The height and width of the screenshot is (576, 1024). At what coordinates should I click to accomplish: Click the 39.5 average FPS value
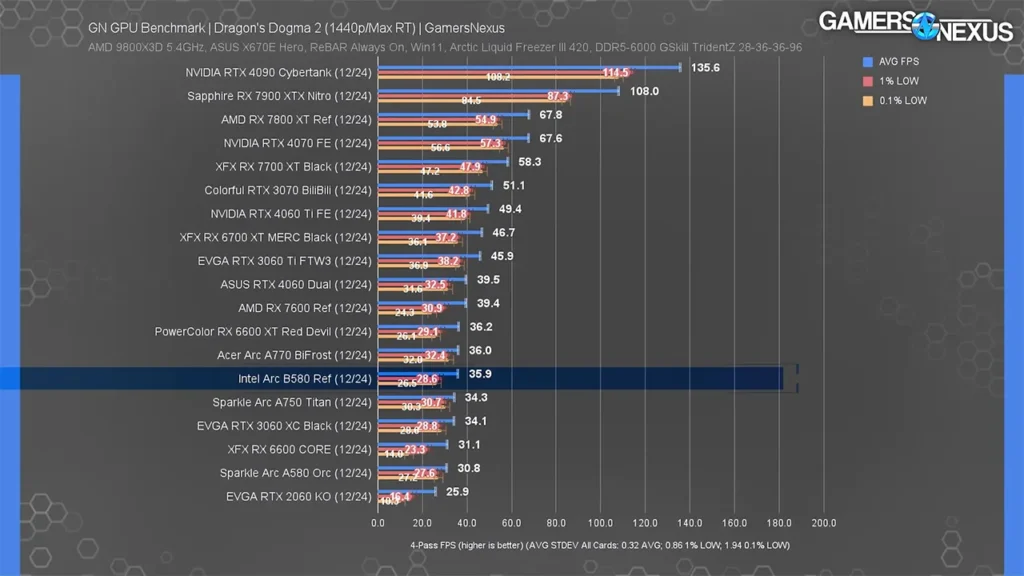(488, 280)
